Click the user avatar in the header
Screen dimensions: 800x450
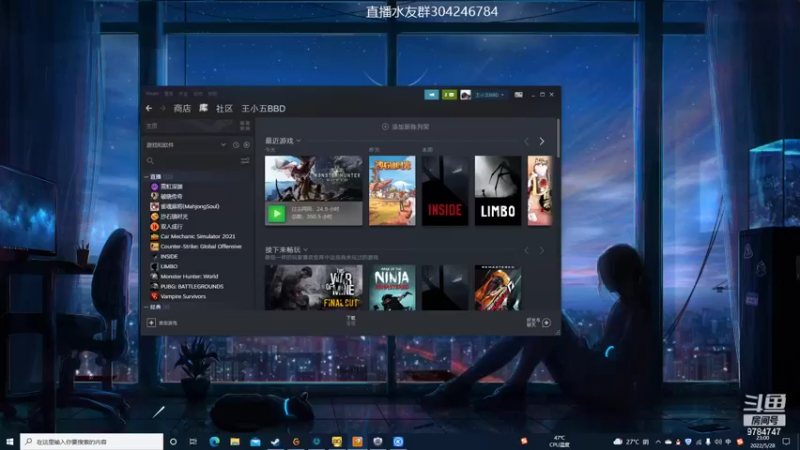pyautogui.click(x=465, y=94)
